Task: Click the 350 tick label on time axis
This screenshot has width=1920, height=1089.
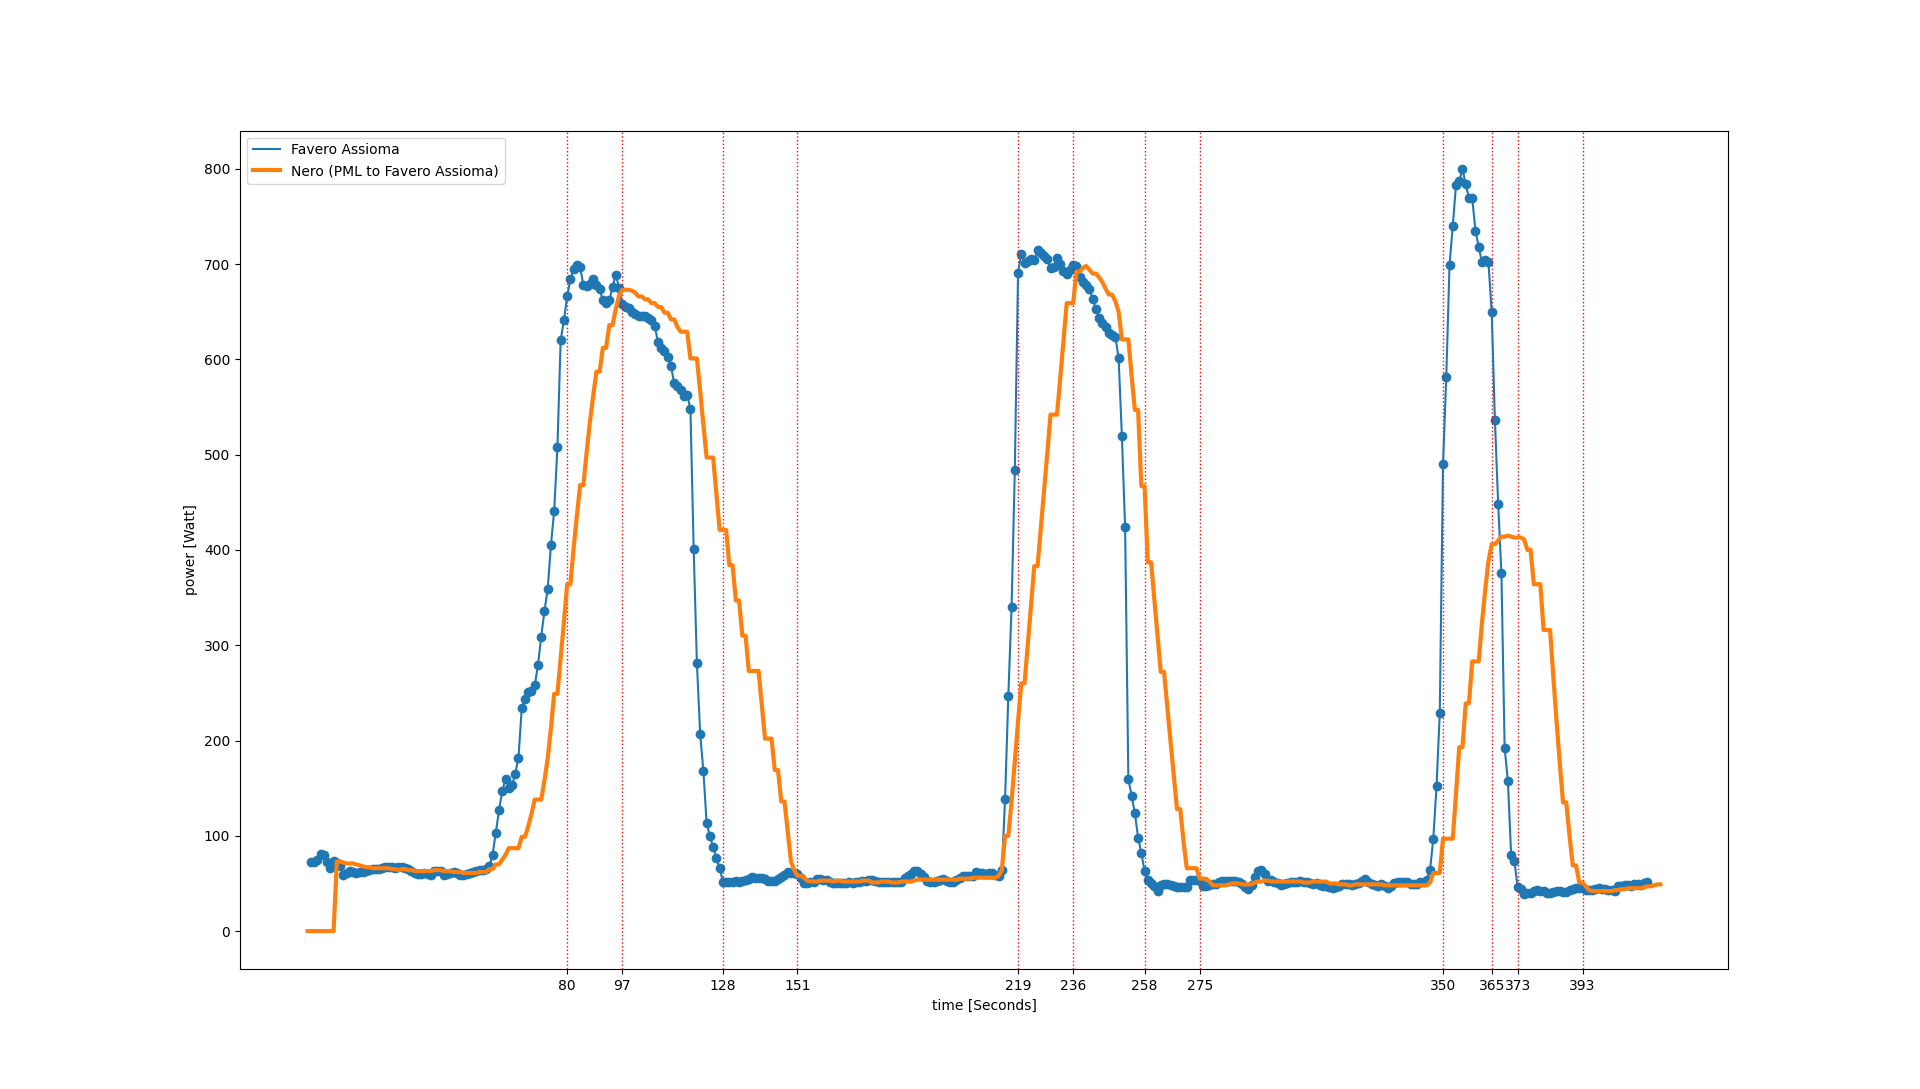Action: coord(1442,986)
